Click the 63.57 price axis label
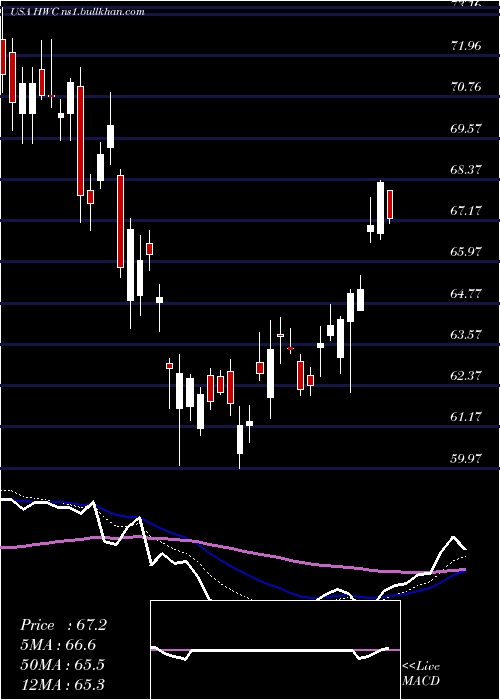500x700 pixels. 467,335
